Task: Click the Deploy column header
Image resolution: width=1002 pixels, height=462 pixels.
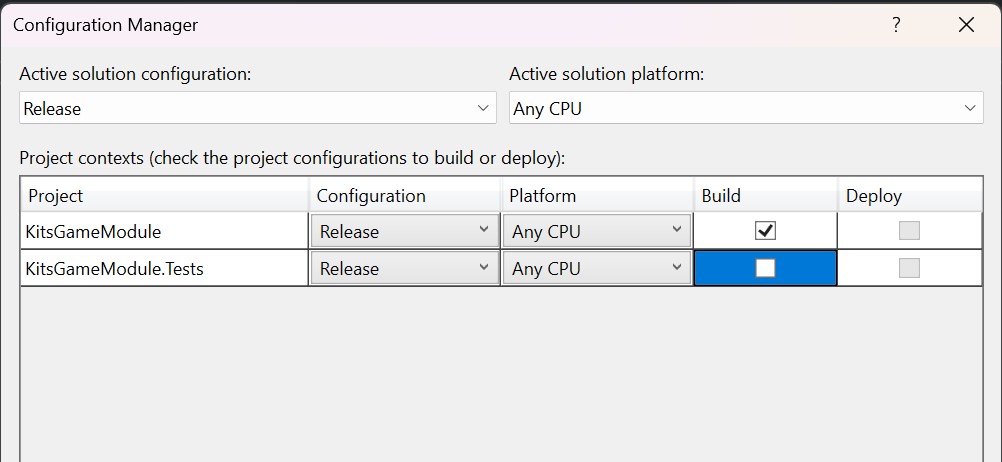Action: (909, 196)
